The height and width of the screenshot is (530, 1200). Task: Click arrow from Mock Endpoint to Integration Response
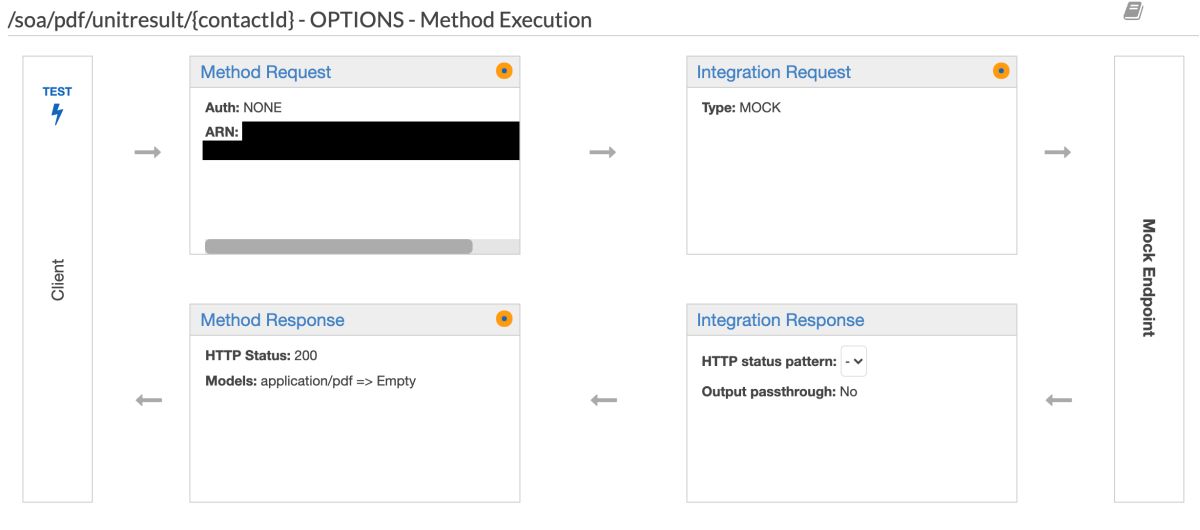(x=1057, y=401)
